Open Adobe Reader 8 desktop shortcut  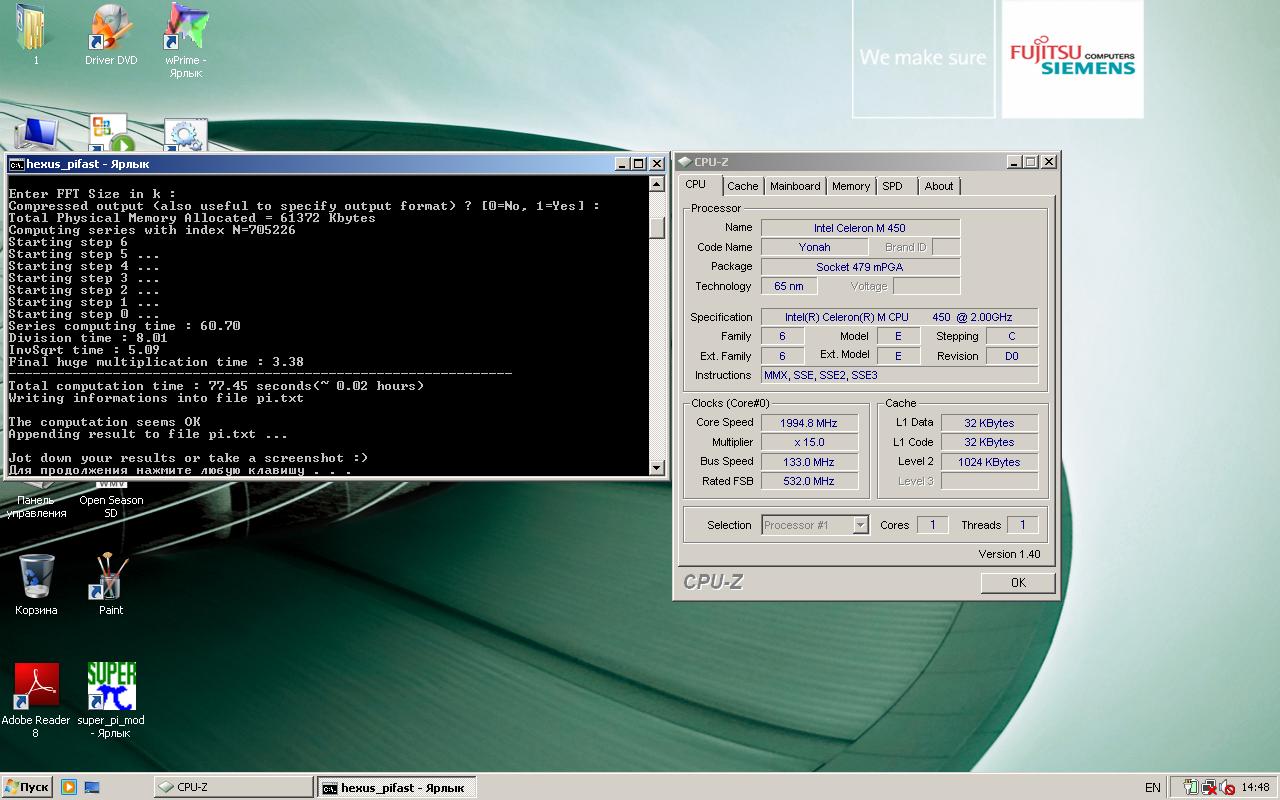36,687
